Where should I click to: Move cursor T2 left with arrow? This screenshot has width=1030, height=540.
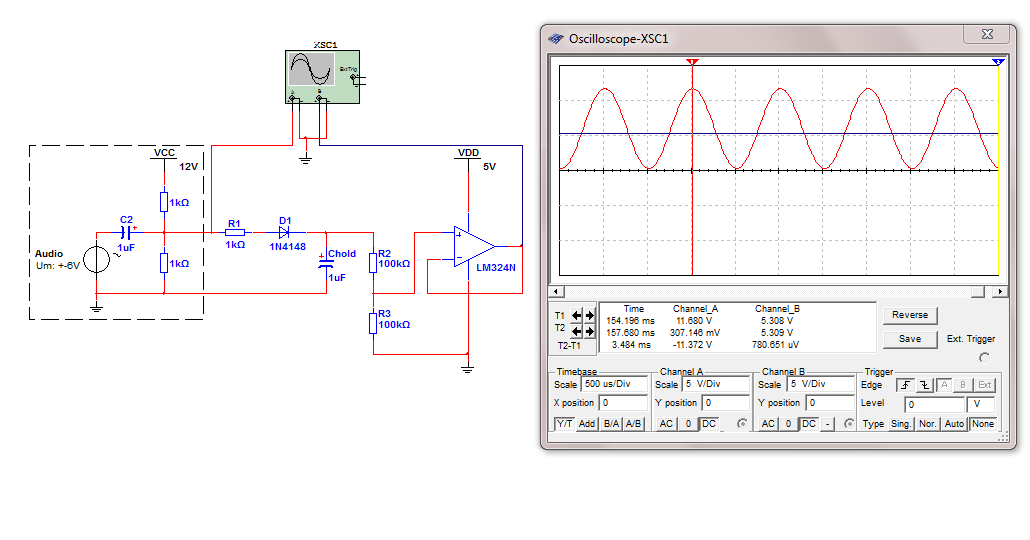tap(576, 330)
